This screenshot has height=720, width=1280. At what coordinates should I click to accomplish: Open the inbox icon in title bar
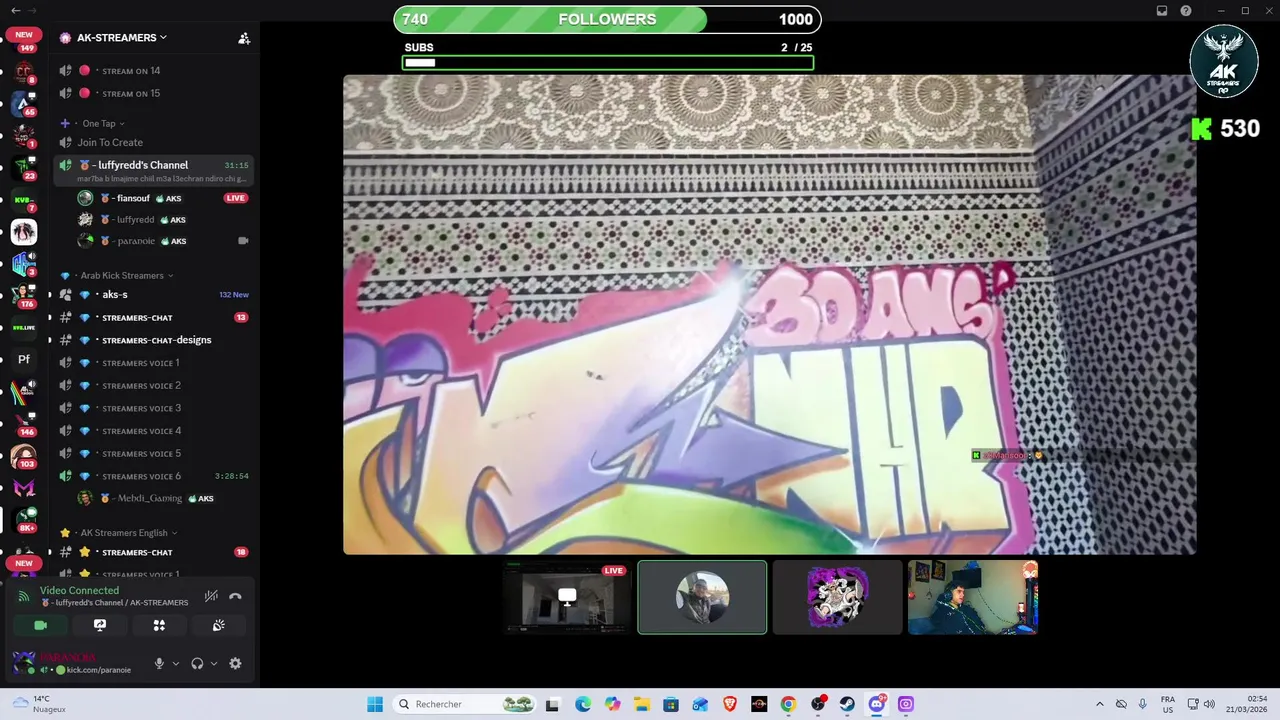(x=1162, y=11)
